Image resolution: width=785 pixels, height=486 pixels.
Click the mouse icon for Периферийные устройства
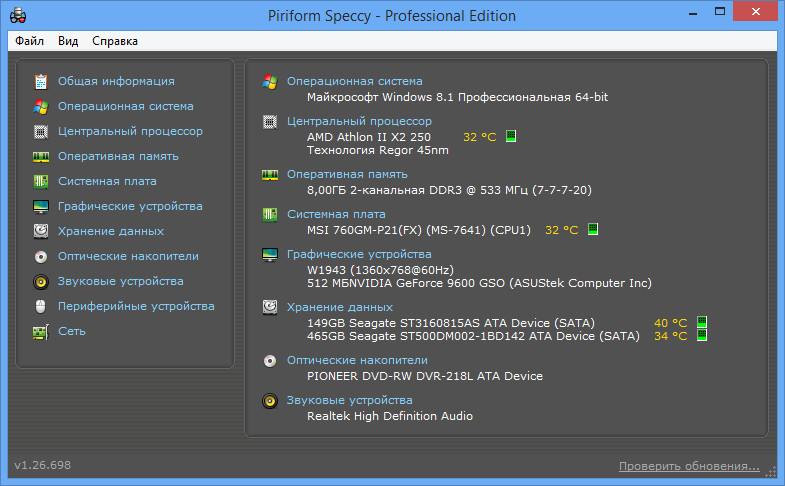coord(41,306)
